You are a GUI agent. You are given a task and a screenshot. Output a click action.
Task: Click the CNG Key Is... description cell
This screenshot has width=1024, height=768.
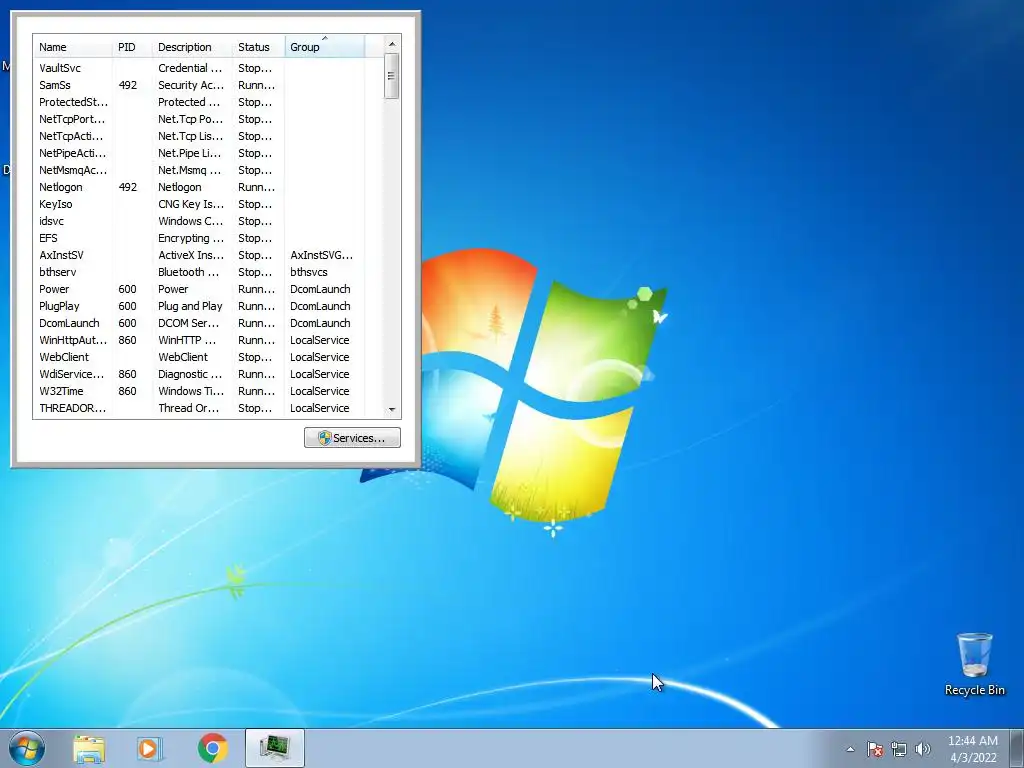click(x=191, y=204)
